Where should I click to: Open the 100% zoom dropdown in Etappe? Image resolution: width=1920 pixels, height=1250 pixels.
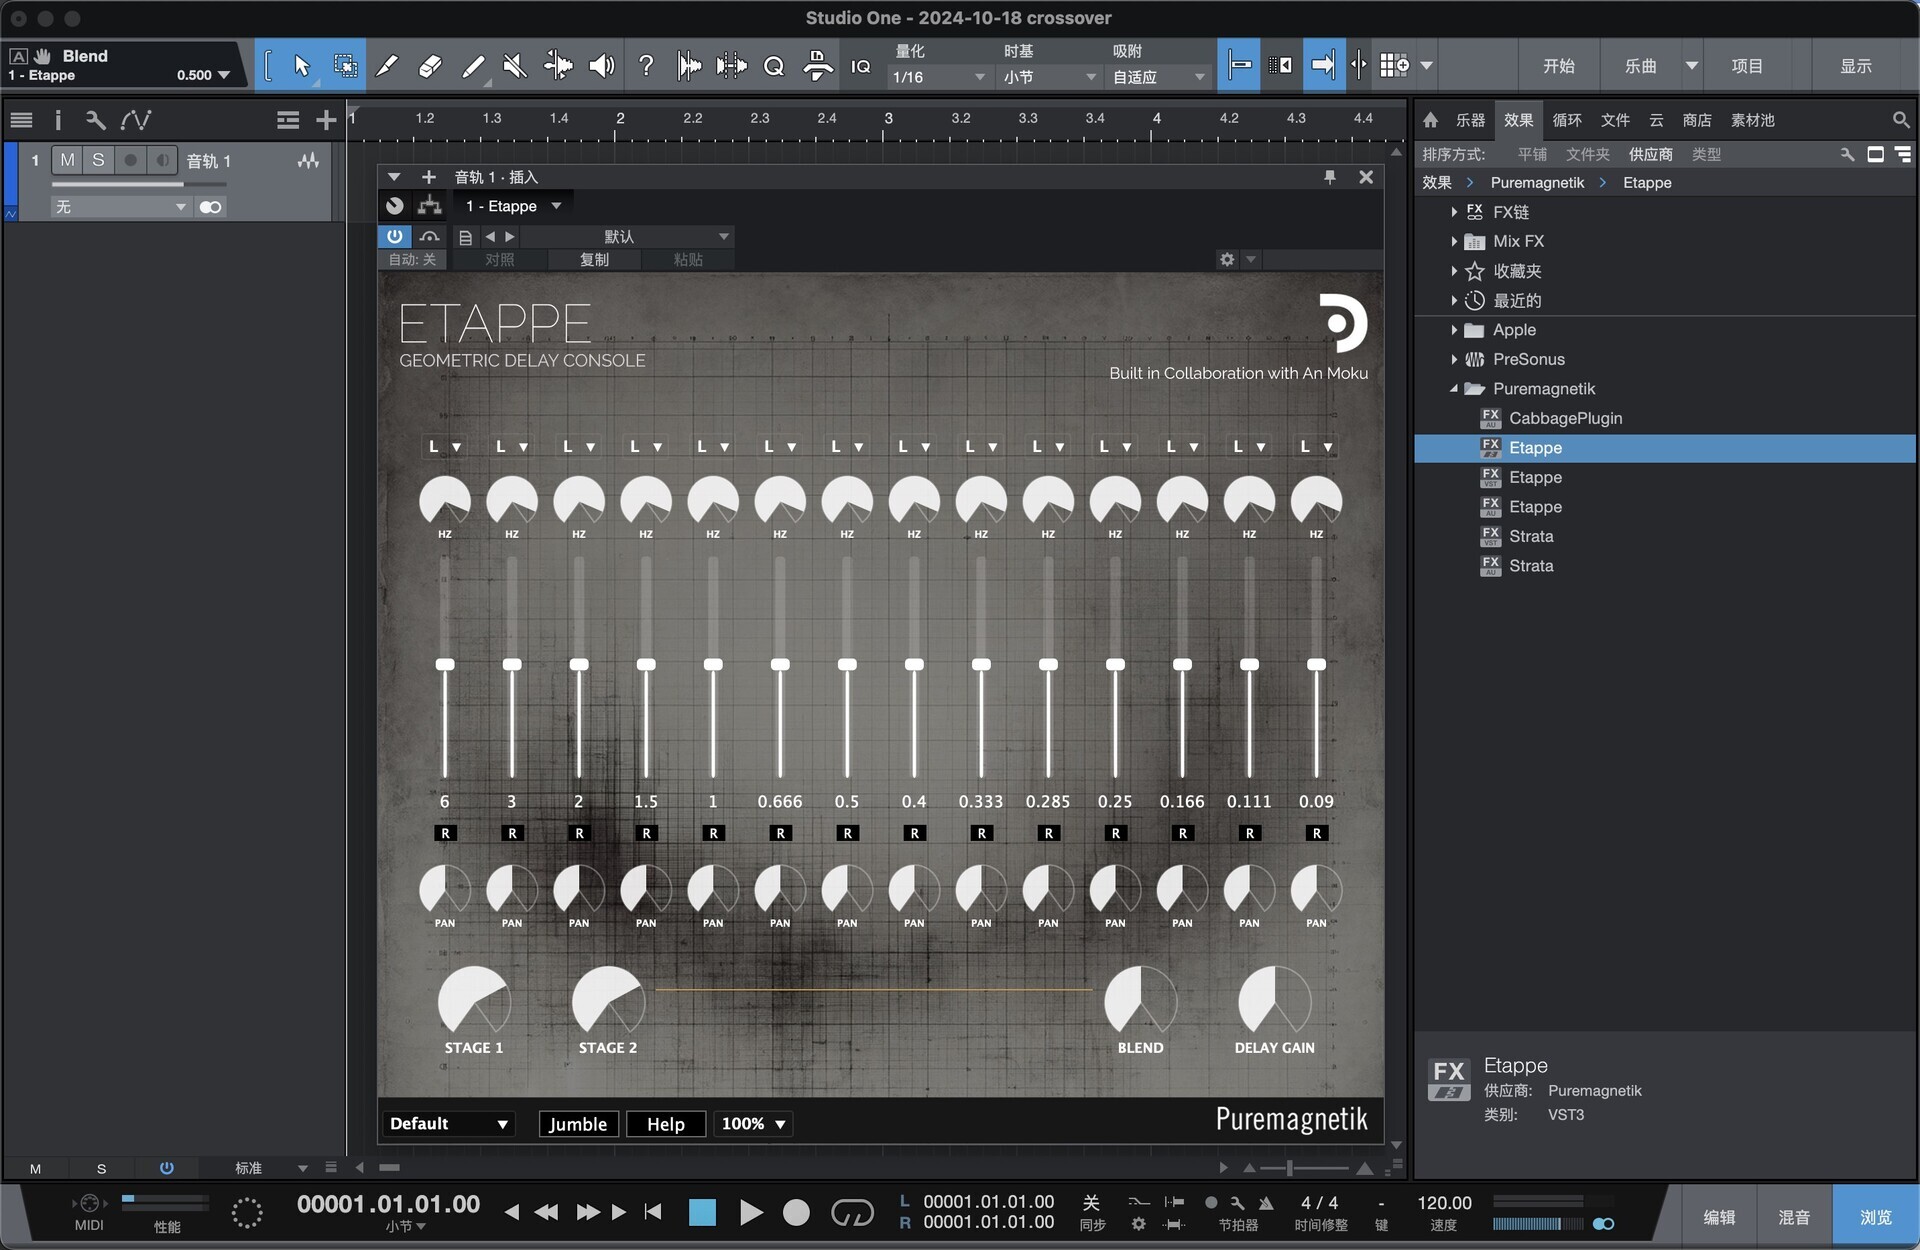click(753, 1124)
